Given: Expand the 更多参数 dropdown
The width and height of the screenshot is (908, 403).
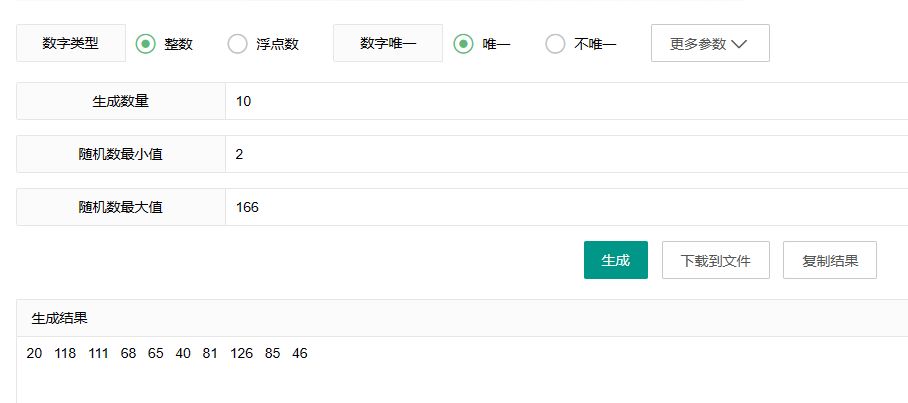Looking at the screenshot, I should click(x=710, y=43).
